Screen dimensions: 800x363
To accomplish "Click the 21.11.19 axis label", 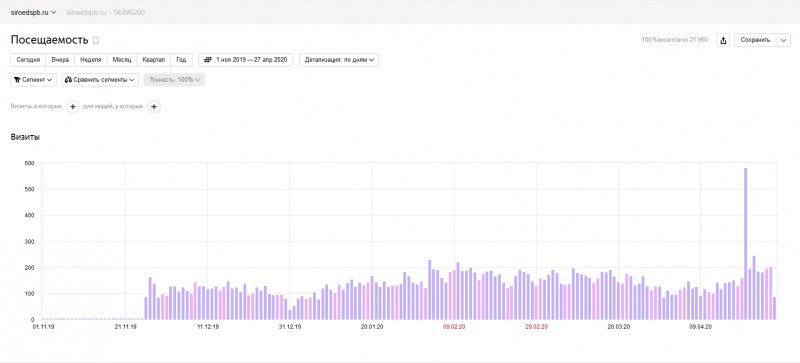I will point(125,326).
